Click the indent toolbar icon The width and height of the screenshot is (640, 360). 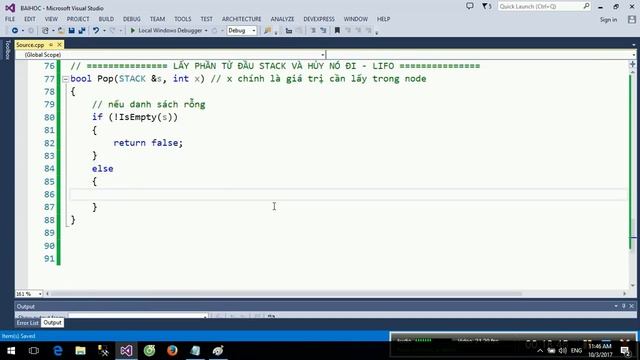tap(289, 31)
